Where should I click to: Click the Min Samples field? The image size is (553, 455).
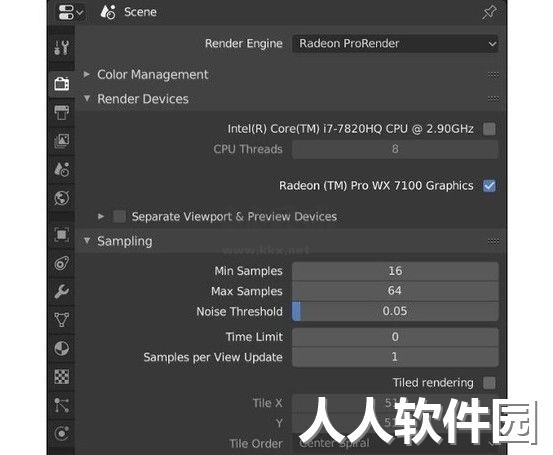pos(395,271)
